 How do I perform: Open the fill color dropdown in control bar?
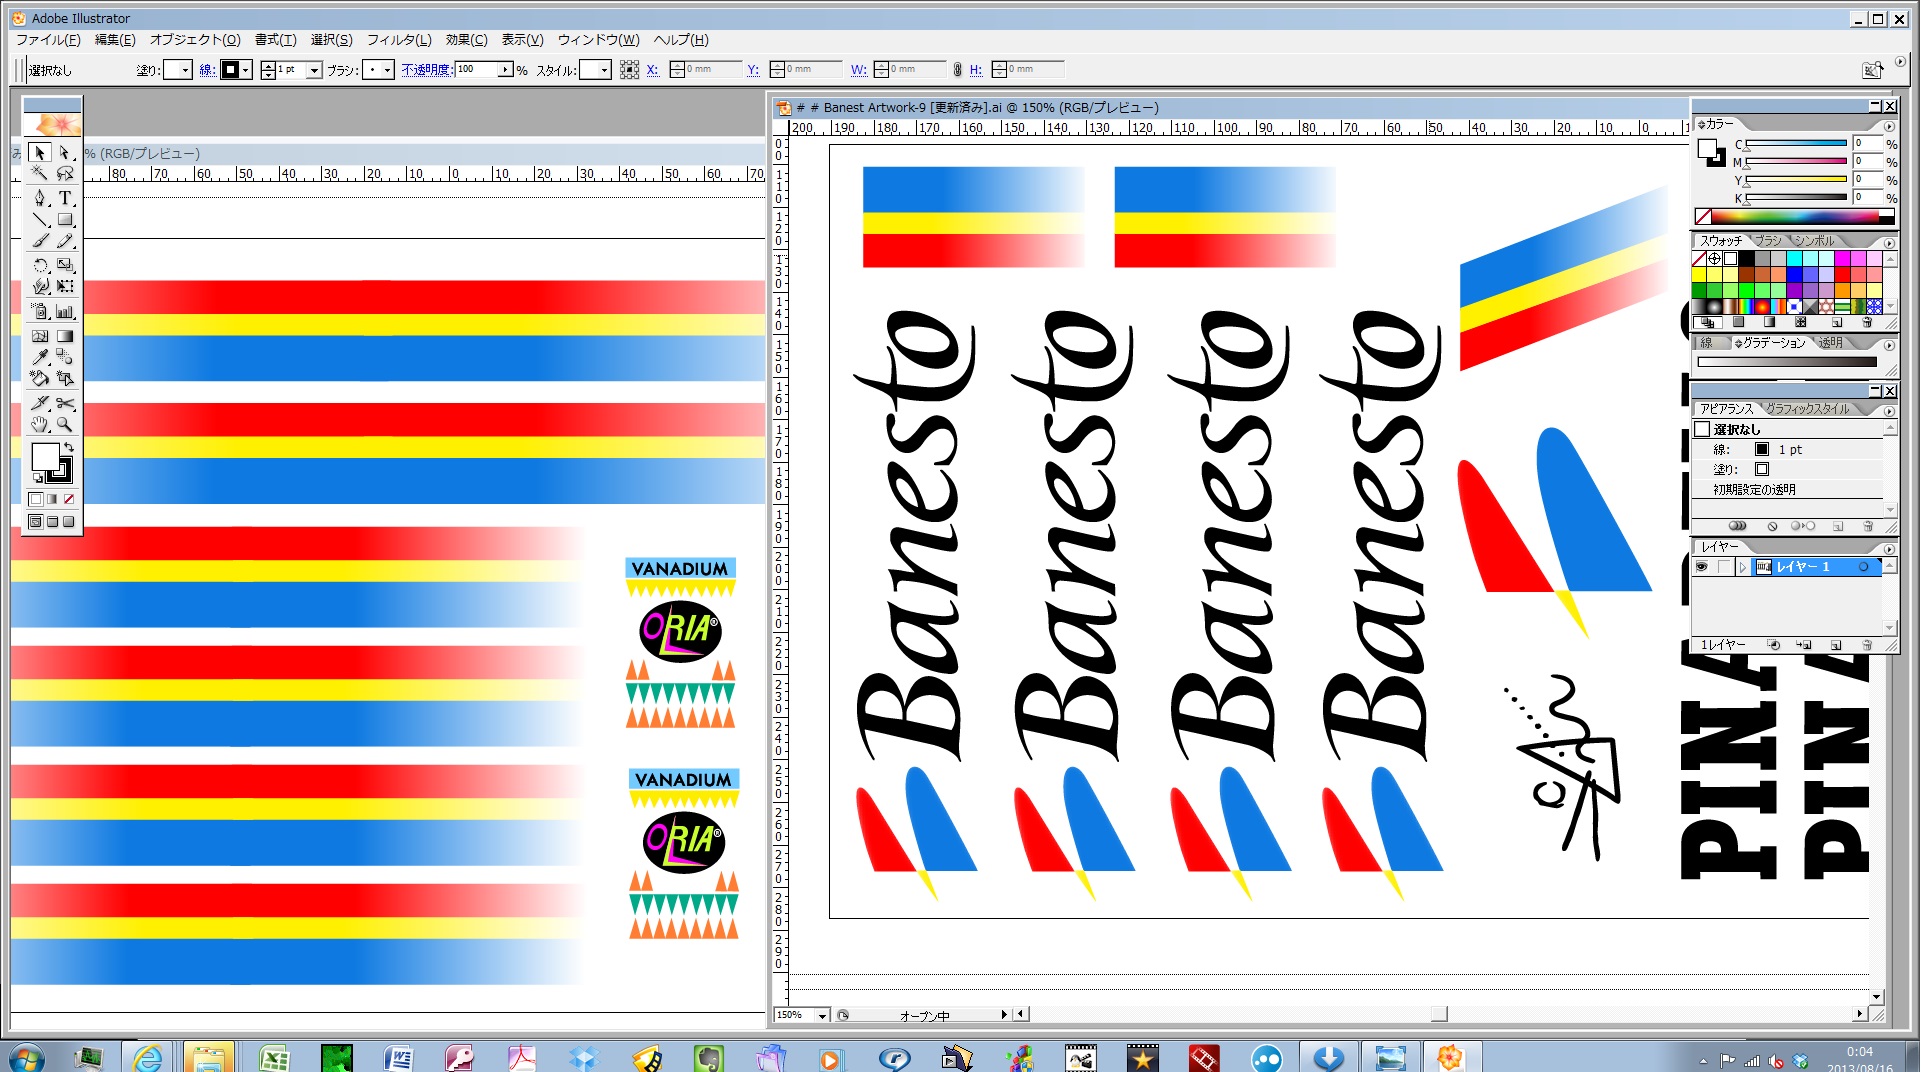[x=185, y=70]
